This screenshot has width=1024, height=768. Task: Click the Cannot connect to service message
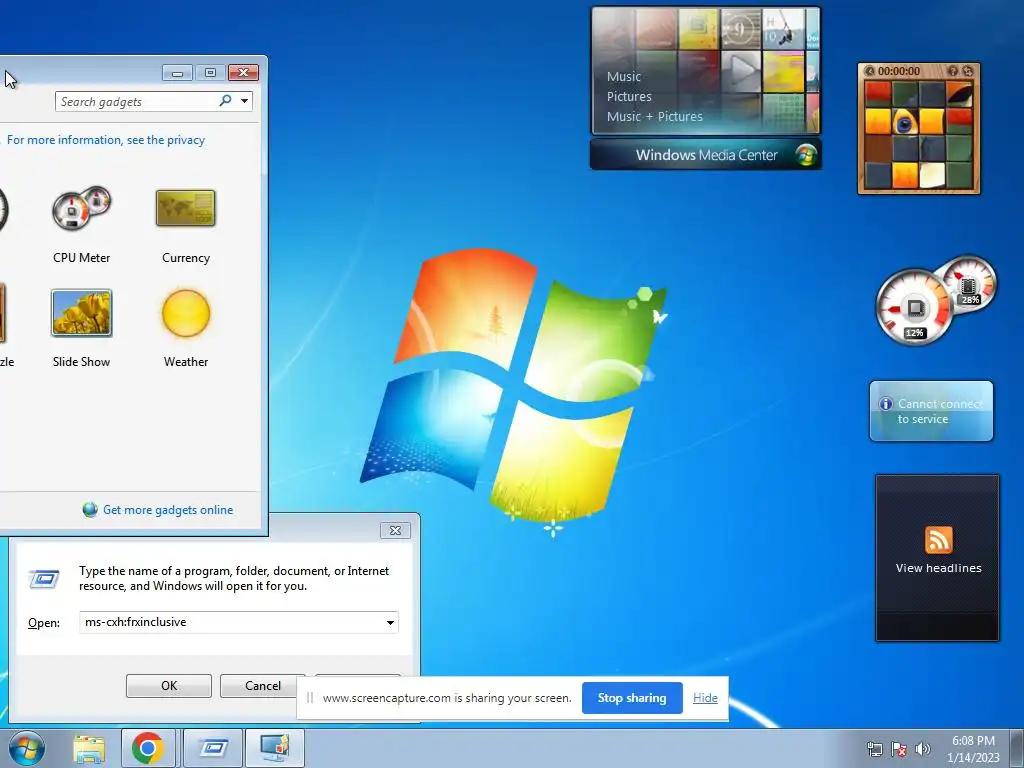[938, 411]
